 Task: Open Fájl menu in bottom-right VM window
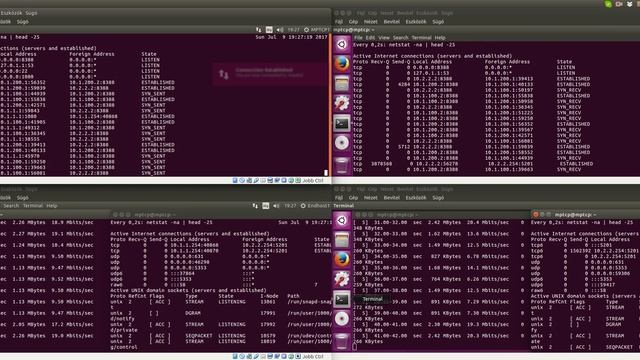coord(339,198)
